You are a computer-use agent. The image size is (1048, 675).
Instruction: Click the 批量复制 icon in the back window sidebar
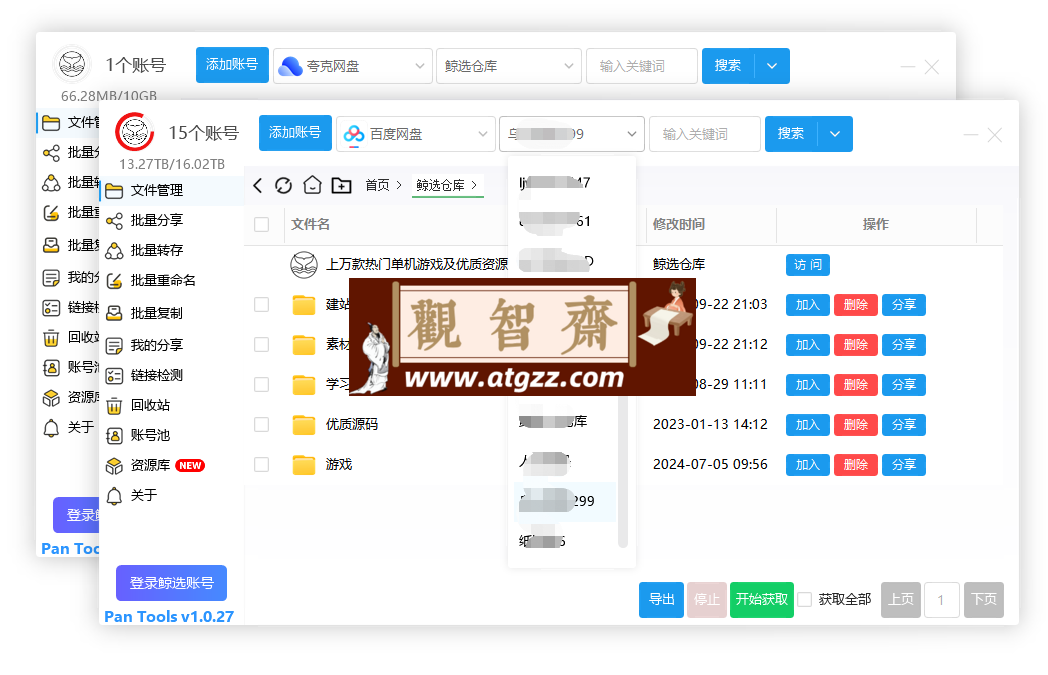(x=51, y=245)
